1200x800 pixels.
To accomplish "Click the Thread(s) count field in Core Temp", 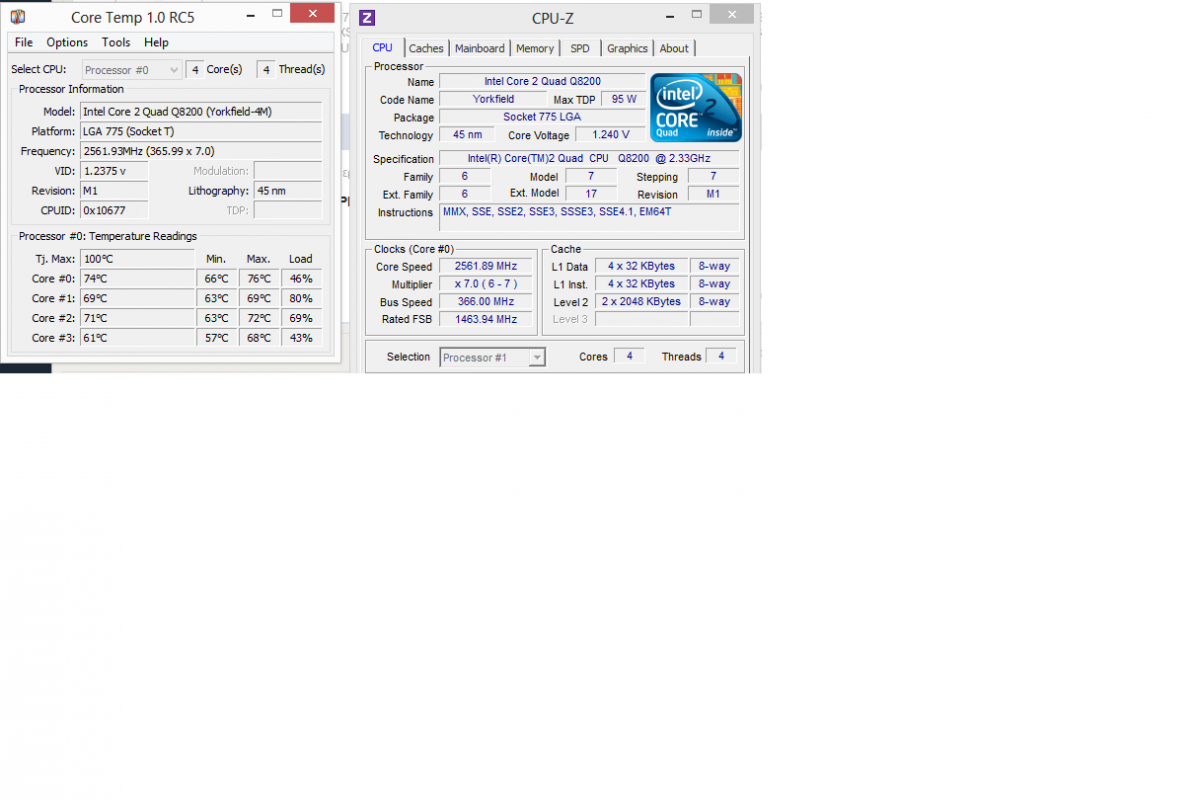I will pyautogui.click(x=266, y=70).
